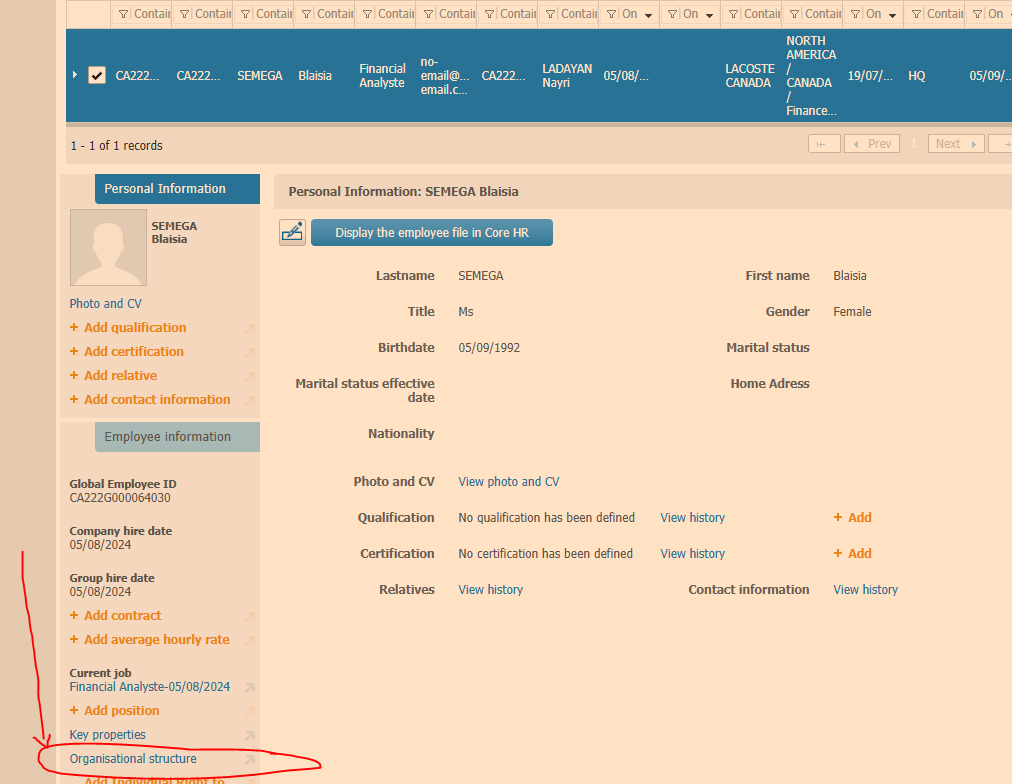Click Display the employee file in Core HR

(x=431, y=232)
